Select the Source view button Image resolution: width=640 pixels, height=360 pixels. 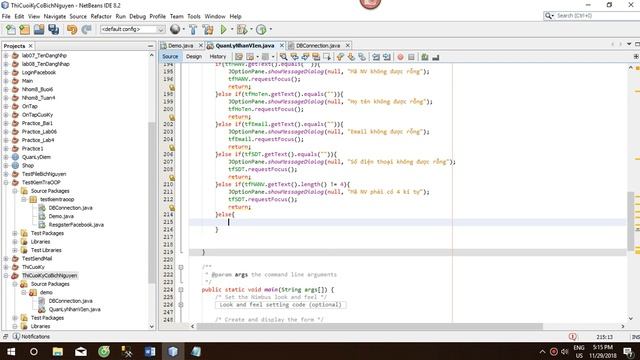click(x=170, y=57)
